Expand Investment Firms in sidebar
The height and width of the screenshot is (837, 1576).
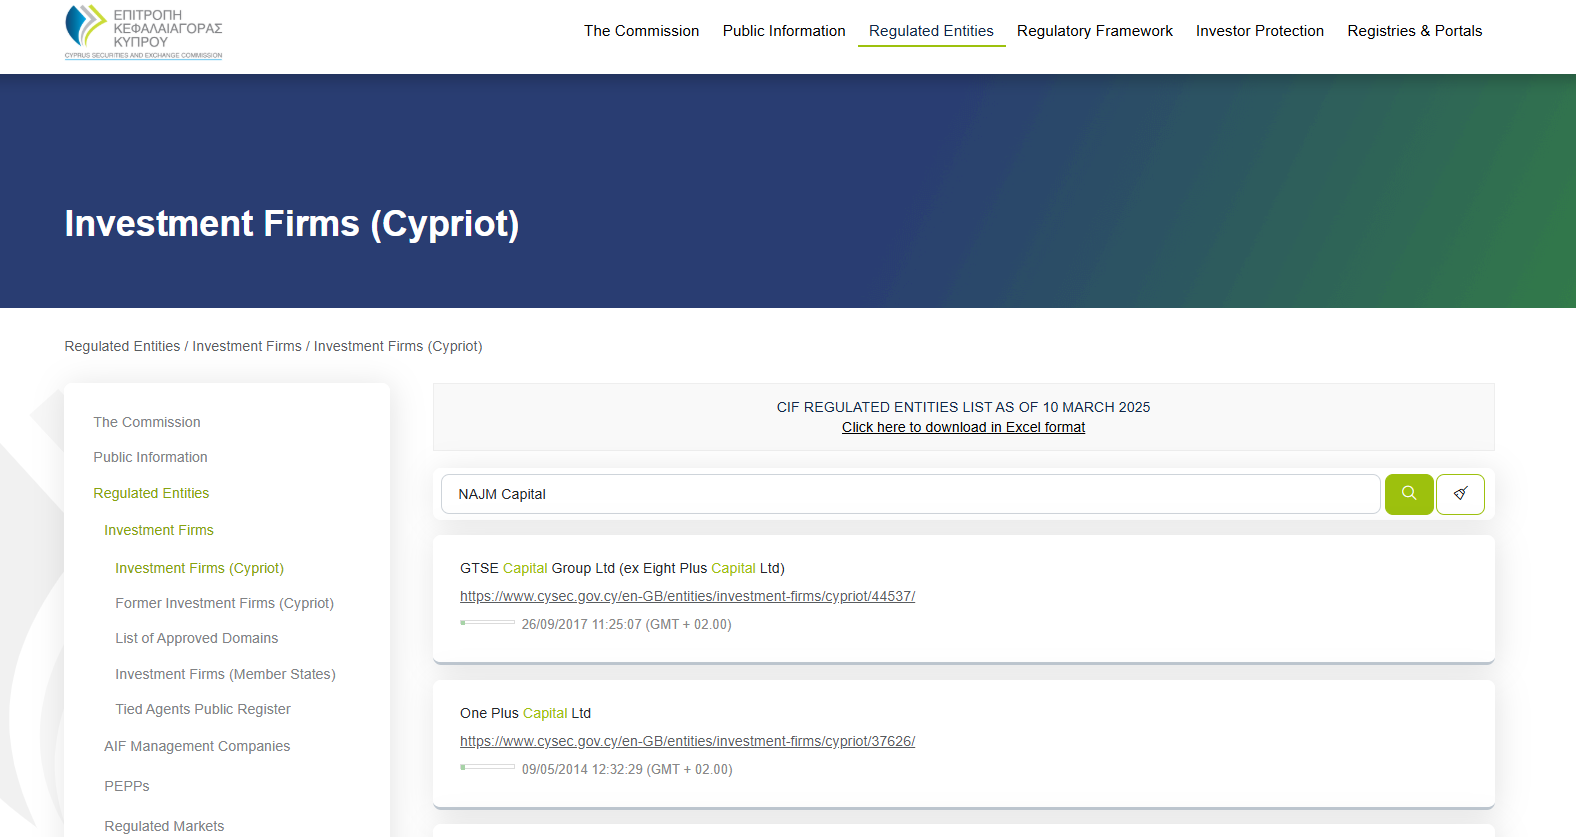tap(159, 530)
